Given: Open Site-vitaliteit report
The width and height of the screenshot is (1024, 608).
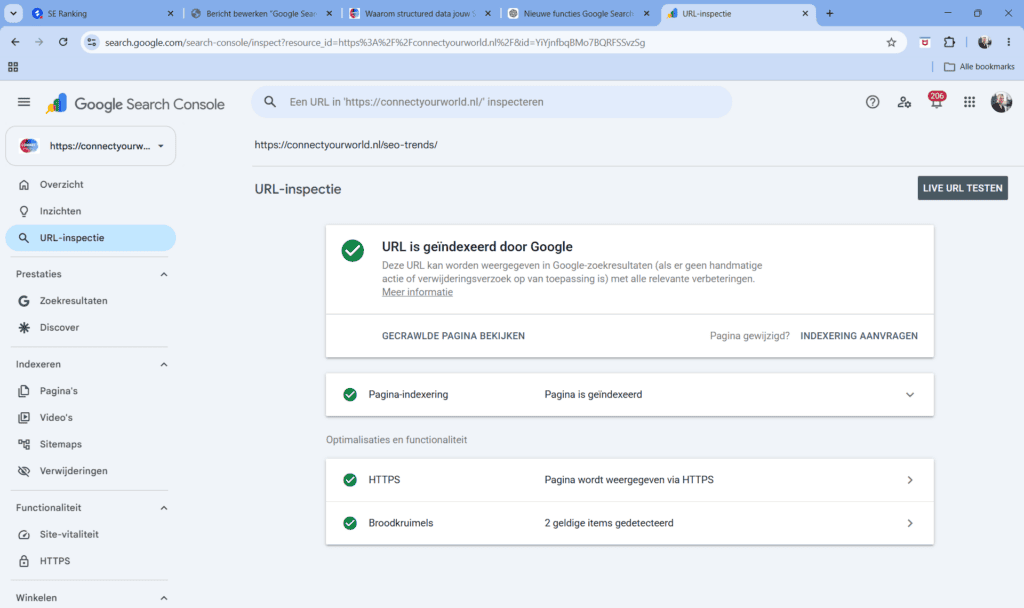Looking at the screenshot, I should tap(91, 535).
